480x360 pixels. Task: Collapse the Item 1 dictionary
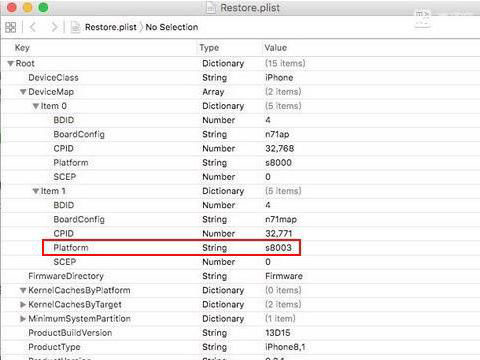36,191
